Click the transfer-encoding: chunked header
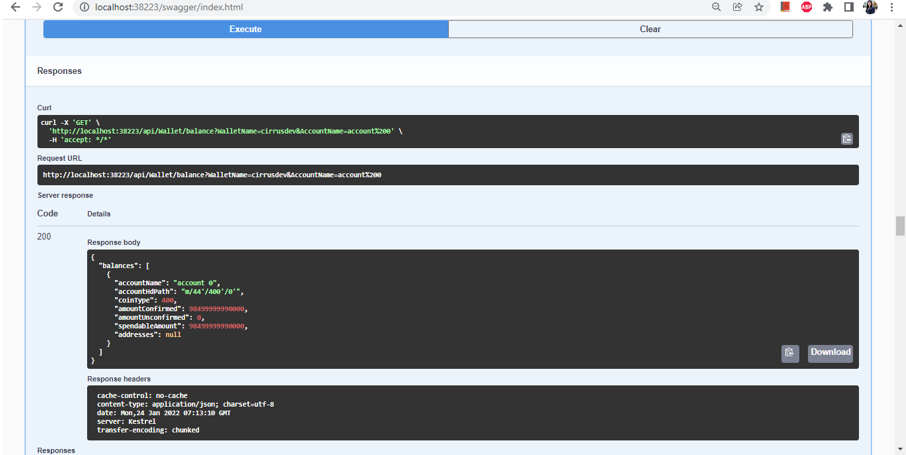906x455 pixels. pyautogui.click(x=148, y=430)
